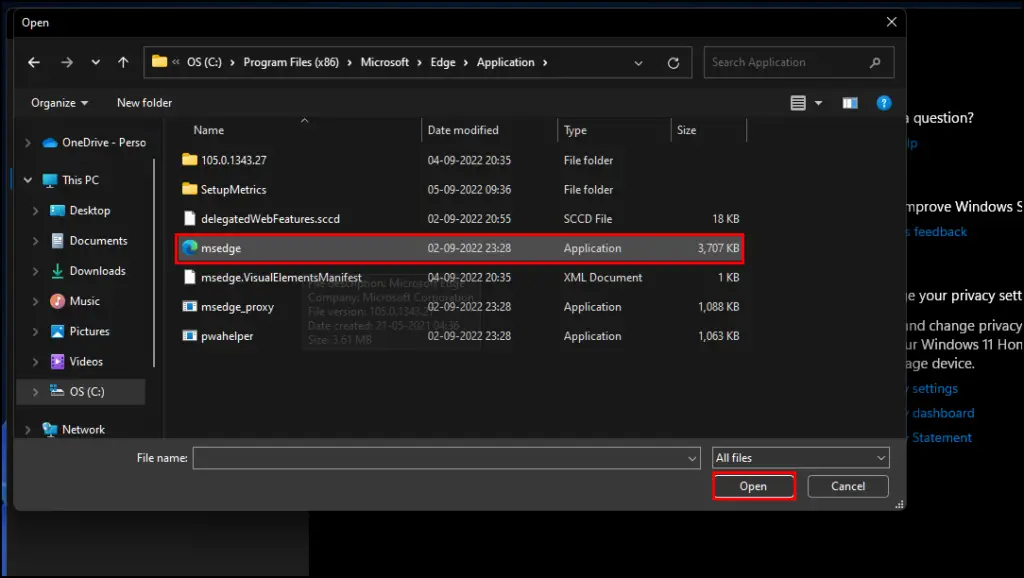
Task: Open Downloads from the navigation pane
Action: pyautogui.click(x=88, y=271)
